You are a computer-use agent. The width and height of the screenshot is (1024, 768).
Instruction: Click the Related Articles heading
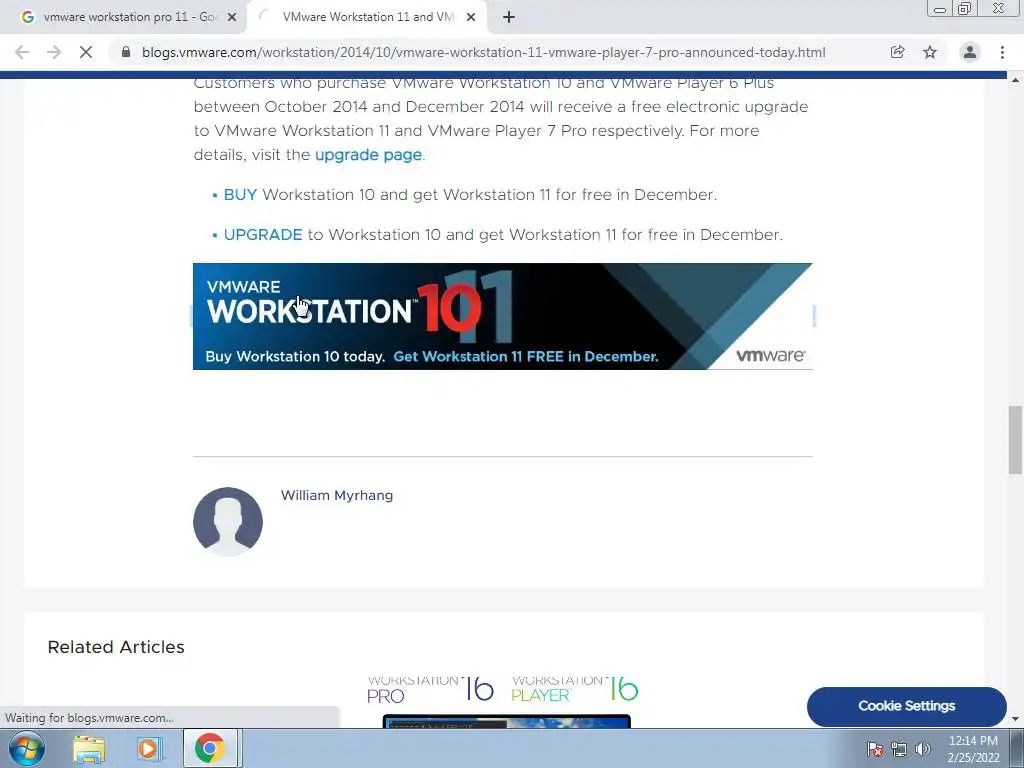pos(116,647)
